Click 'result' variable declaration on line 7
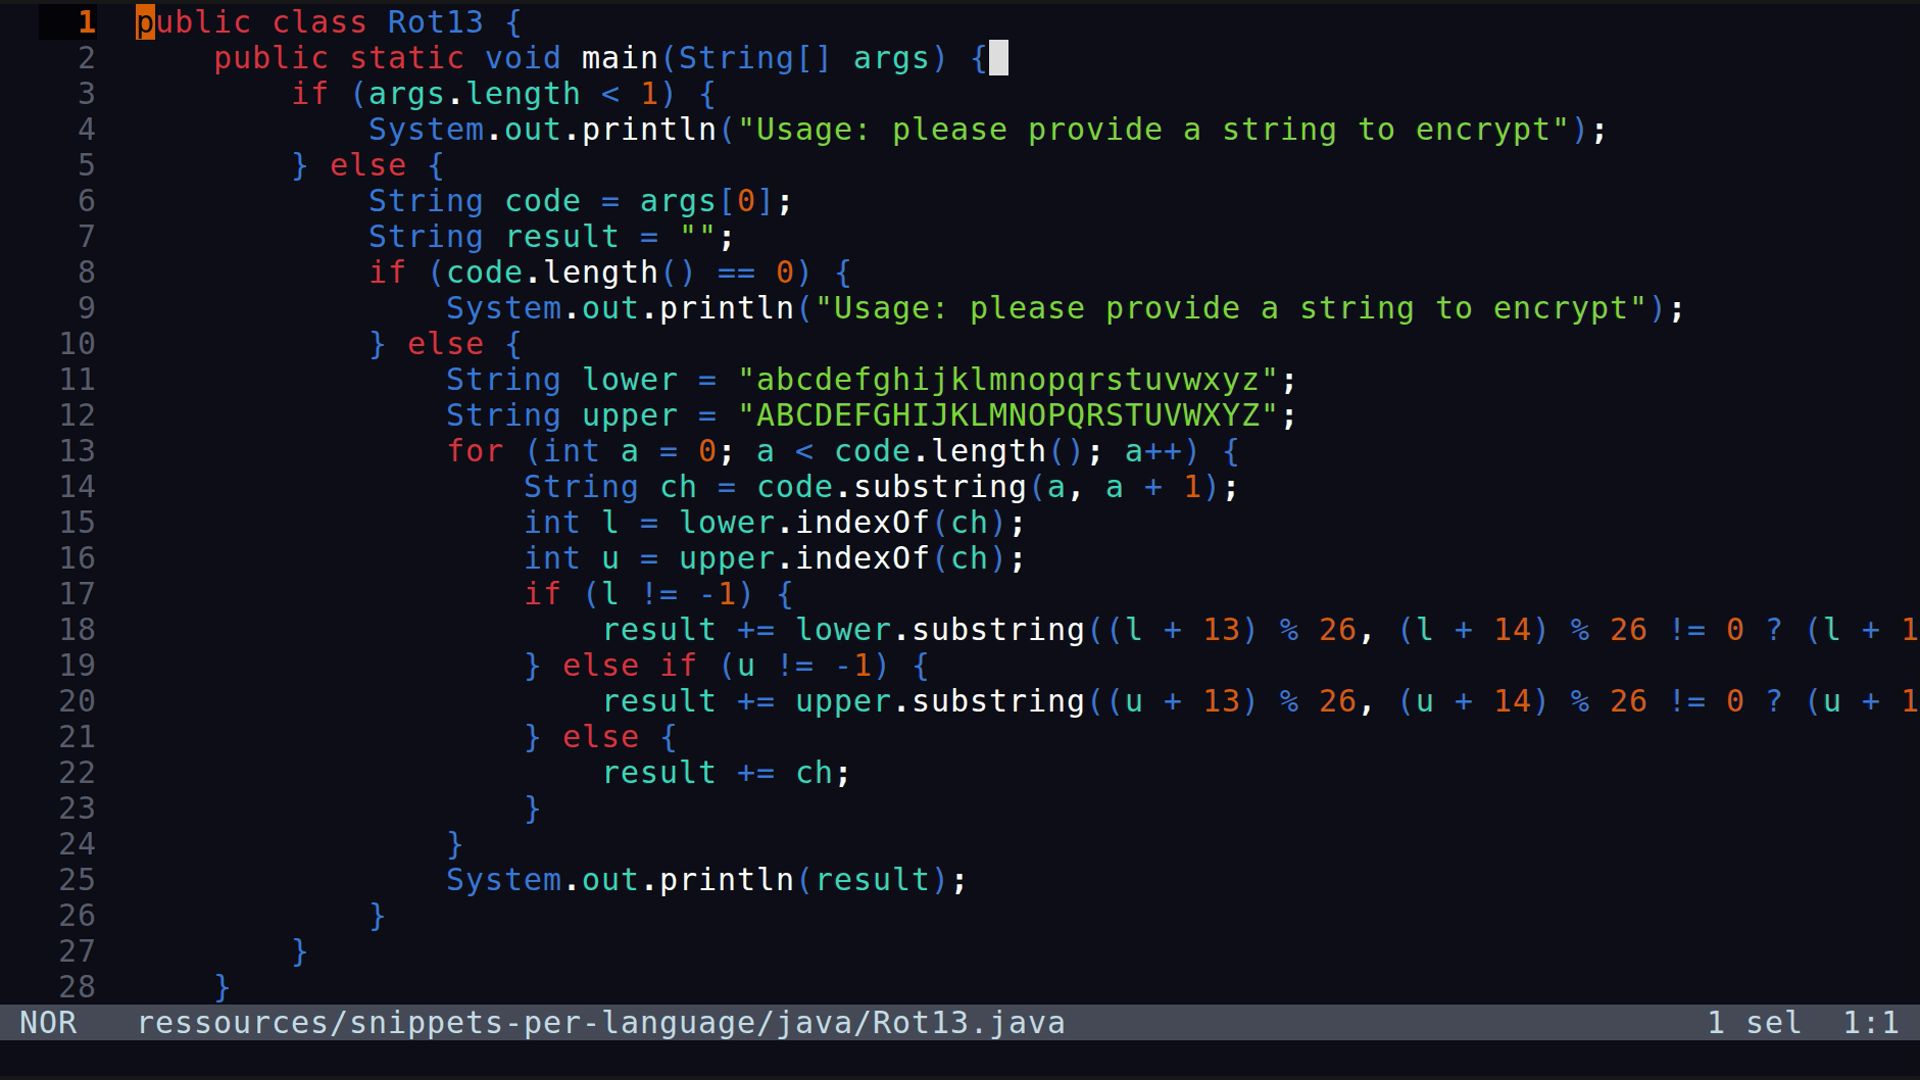 click(562, 237)
